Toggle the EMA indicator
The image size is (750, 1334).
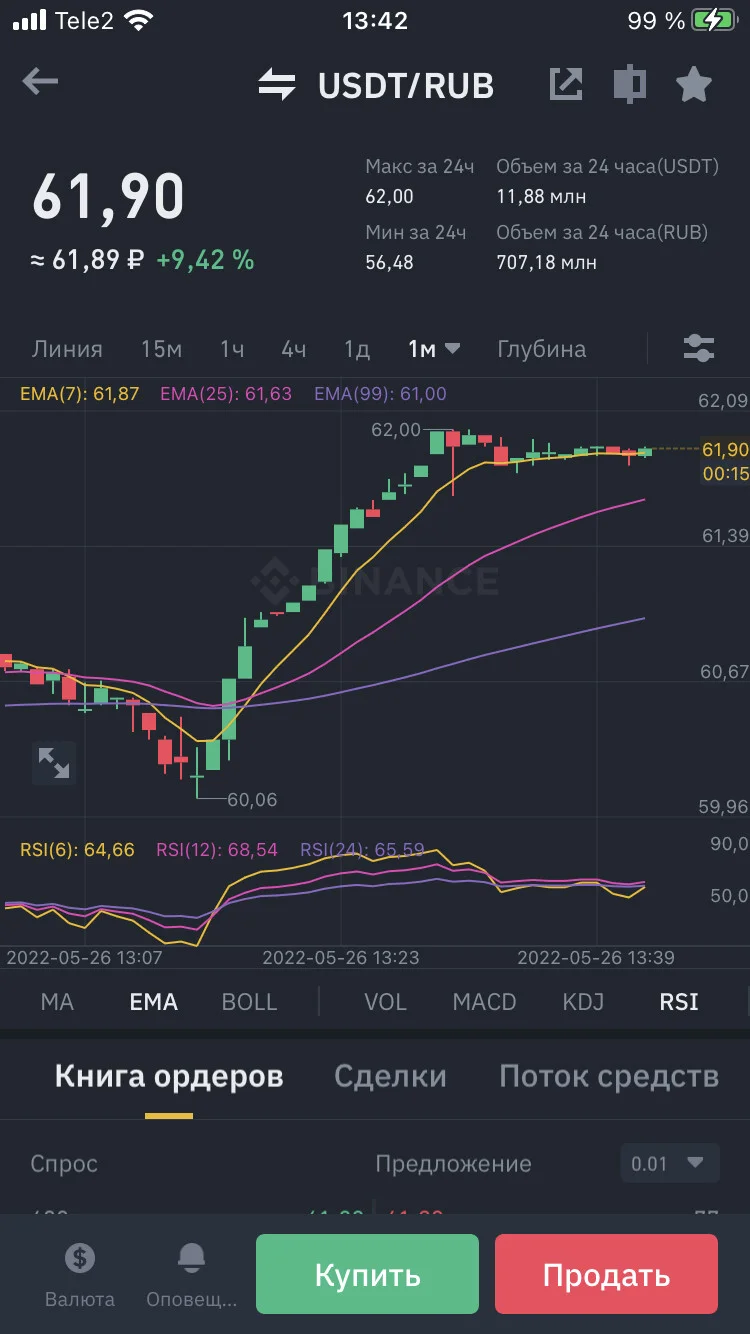tap(153, 1002)
